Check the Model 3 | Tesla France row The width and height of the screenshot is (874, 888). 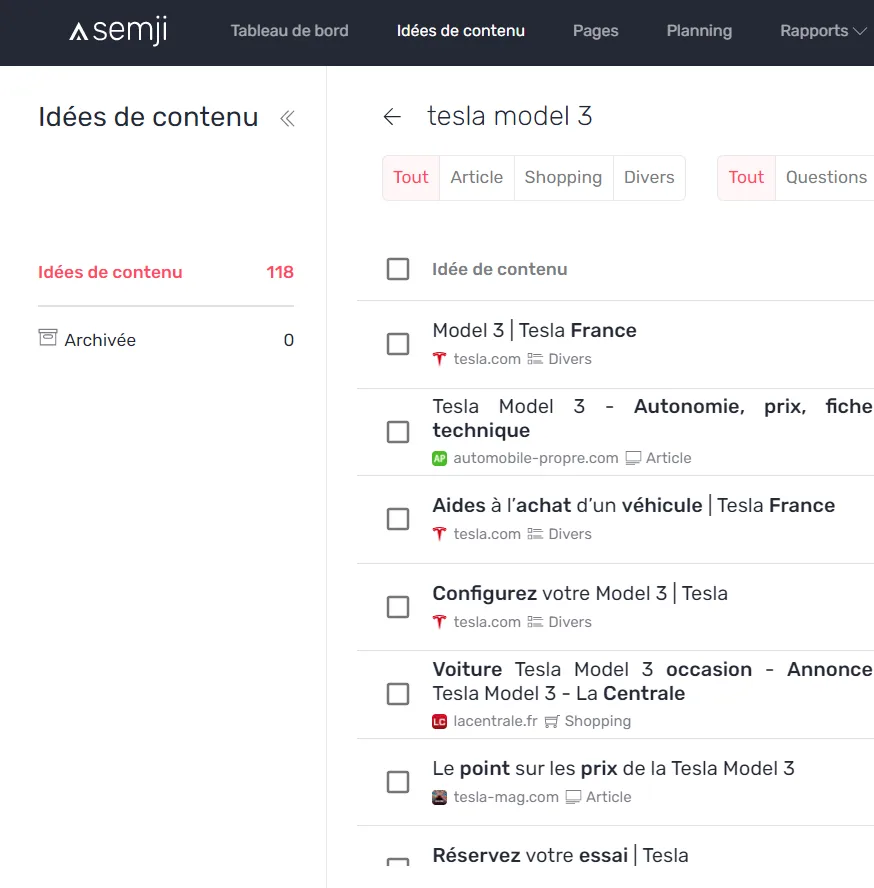[x=398, y=344]
